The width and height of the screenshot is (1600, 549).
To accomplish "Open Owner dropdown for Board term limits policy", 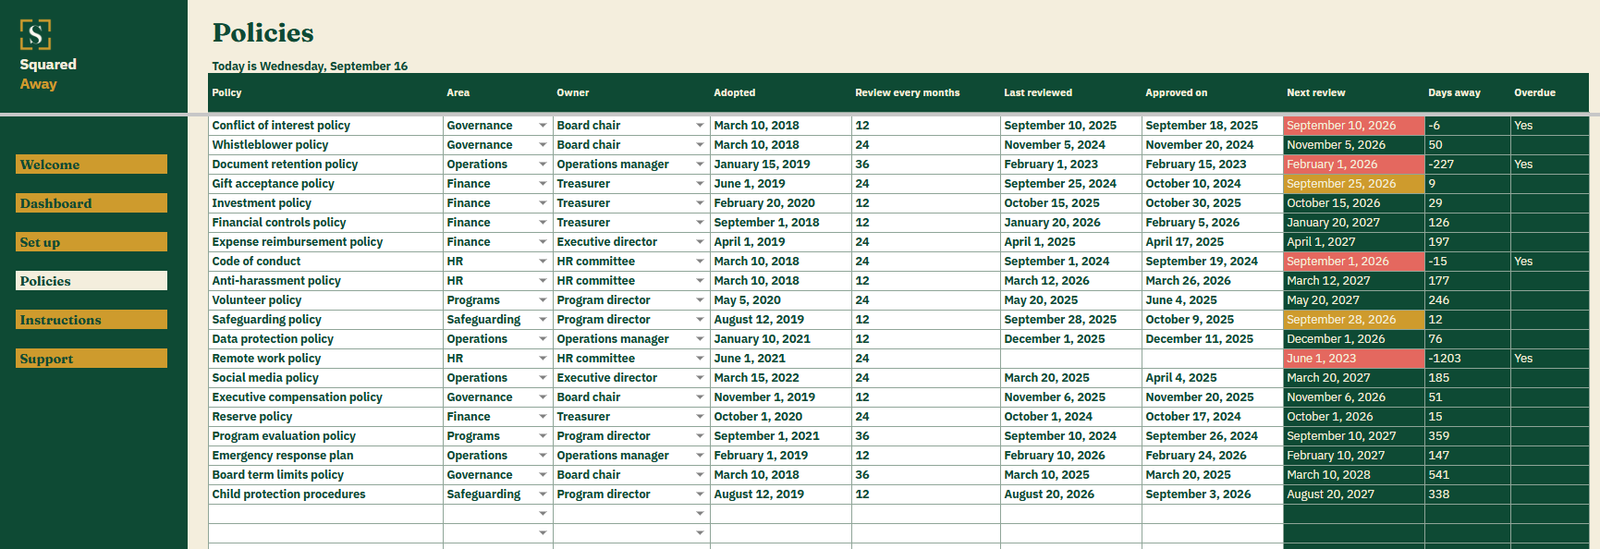I will coord(700,475).
